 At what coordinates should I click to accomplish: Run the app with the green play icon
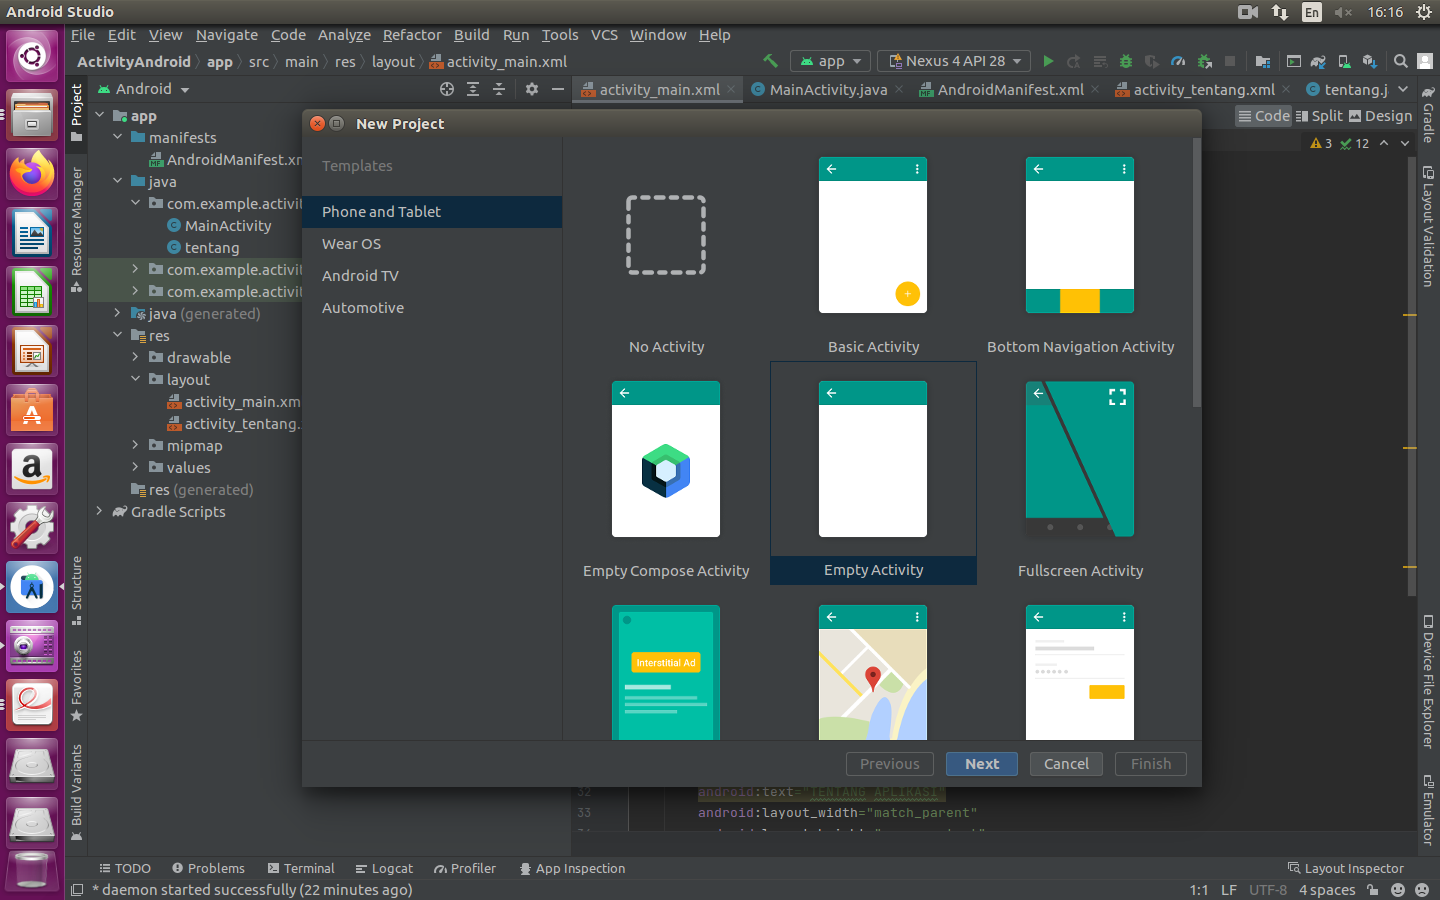coord(1048,61)
